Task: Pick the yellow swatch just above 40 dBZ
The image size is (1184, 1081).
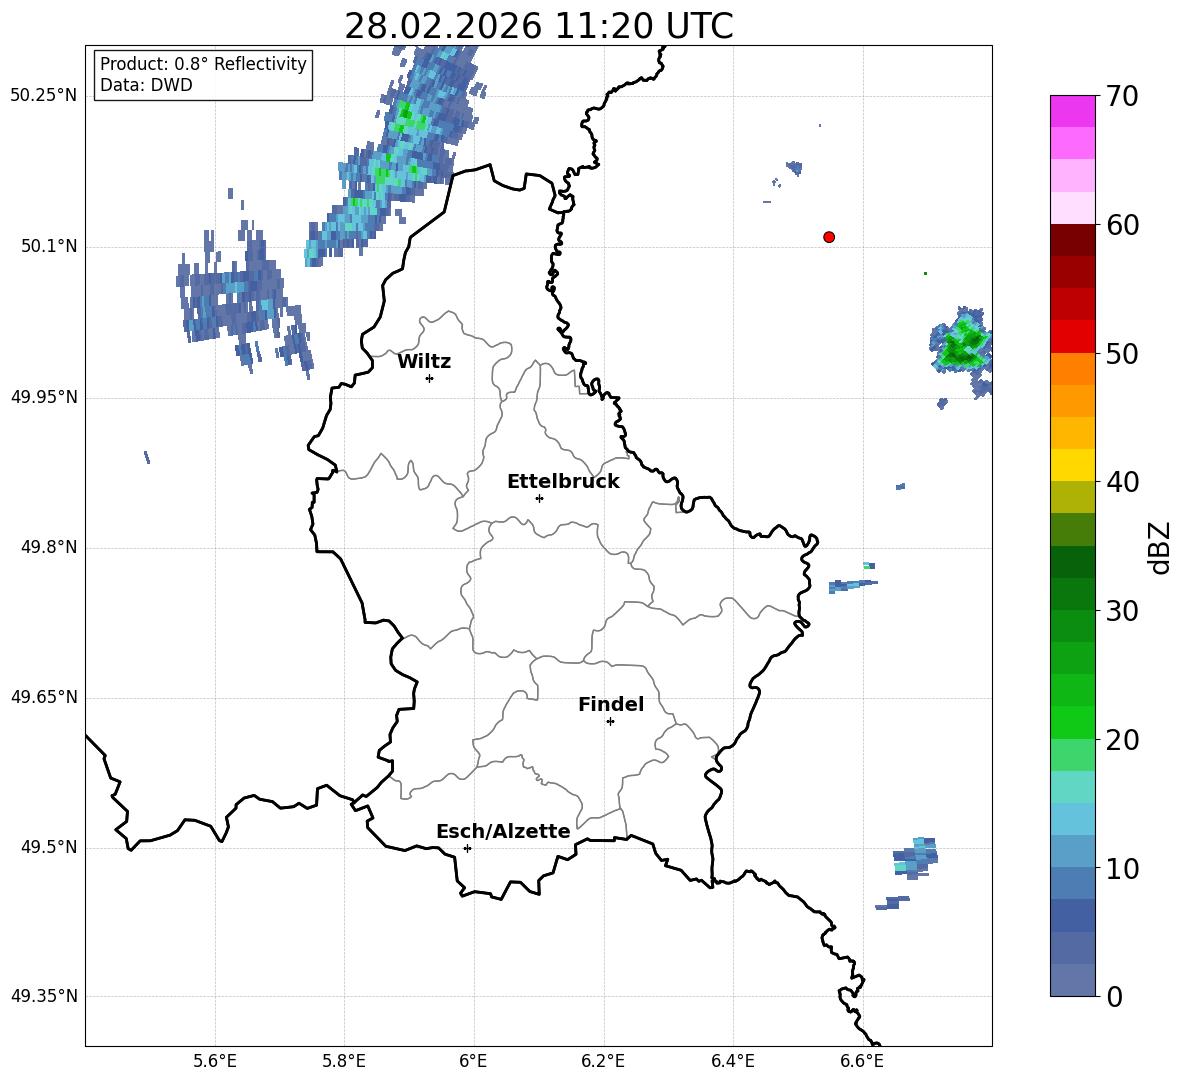Action: pos(1072,465)
